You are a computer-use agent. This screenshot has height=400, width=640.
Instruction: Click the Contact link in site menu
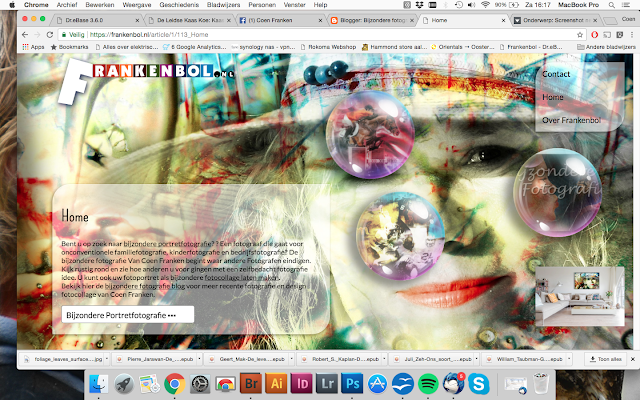click(x=556, y=74)
